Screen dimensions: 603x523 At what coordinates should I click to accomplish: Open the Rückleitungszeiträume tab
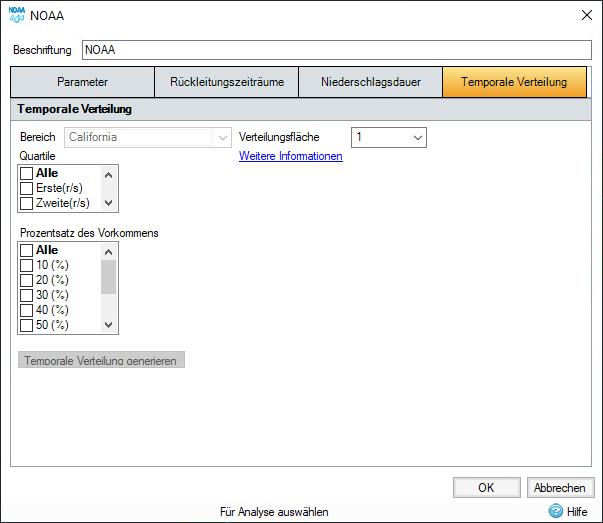click(227, 82)
